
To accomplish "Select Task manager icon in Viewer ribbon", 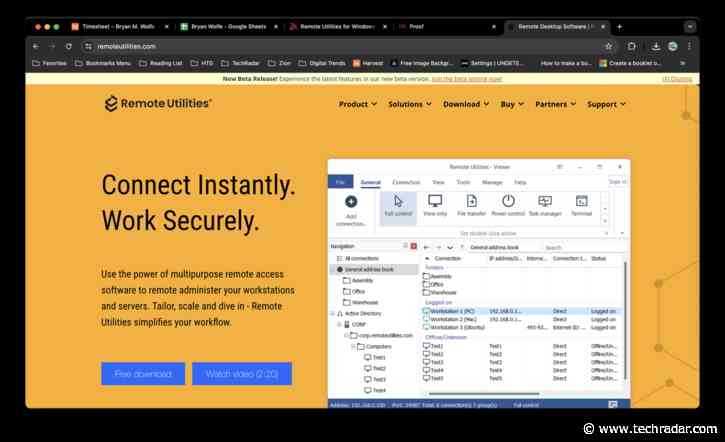I will [x=545, y=201].
